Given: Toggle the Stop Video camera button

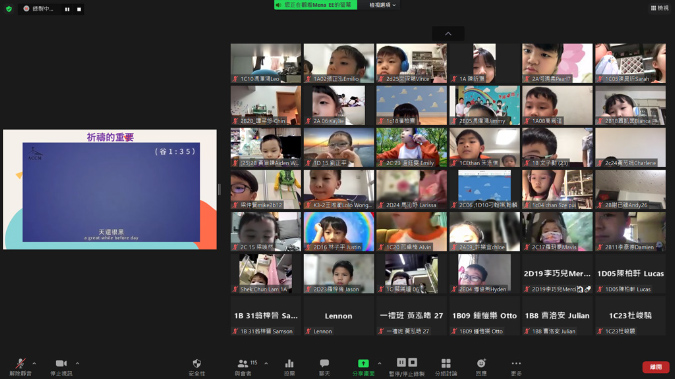Looking at the screenshot, I should click(61, 363).
